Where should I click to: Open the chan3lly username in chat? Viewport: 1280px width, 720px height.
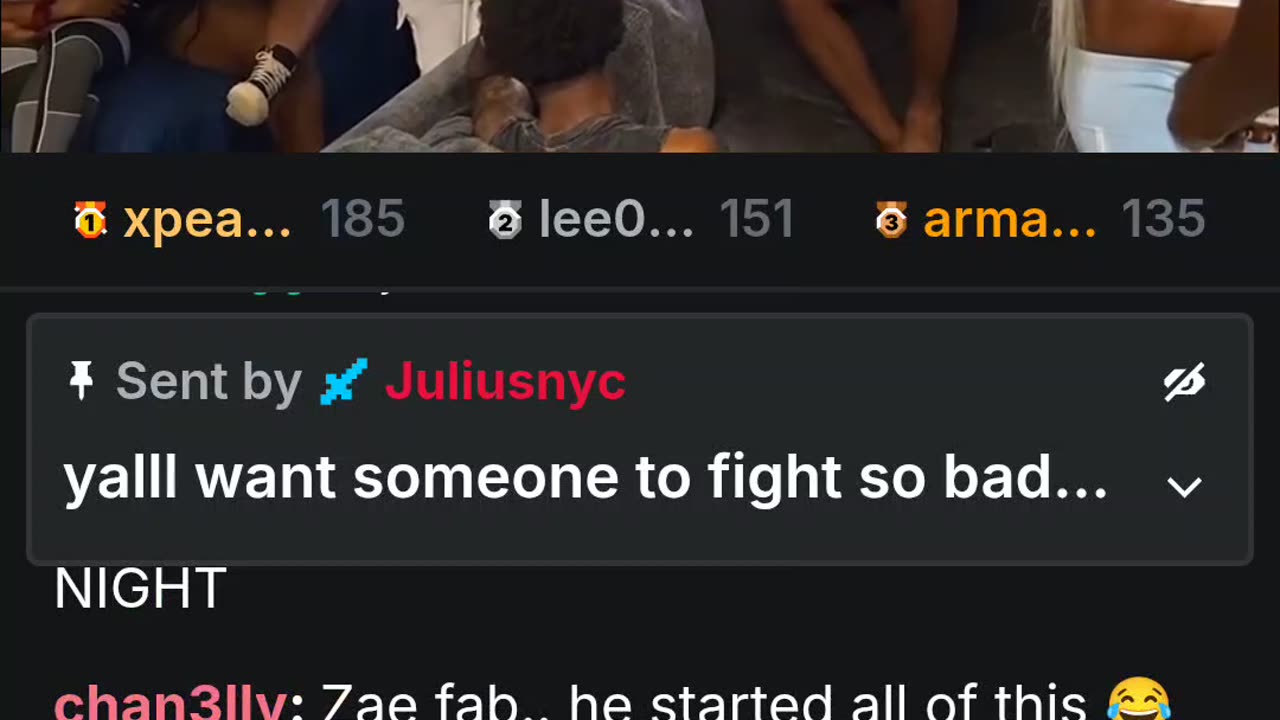(x=170, y=703)
